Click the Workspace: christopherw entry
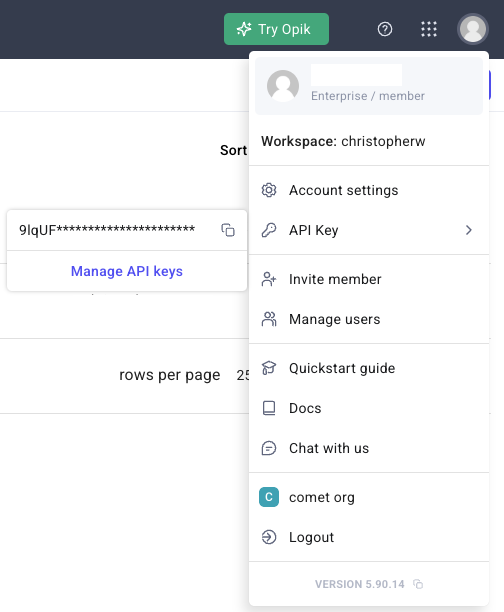The width and height of the screenshot is (504, 612). click(x=343, y=141)
